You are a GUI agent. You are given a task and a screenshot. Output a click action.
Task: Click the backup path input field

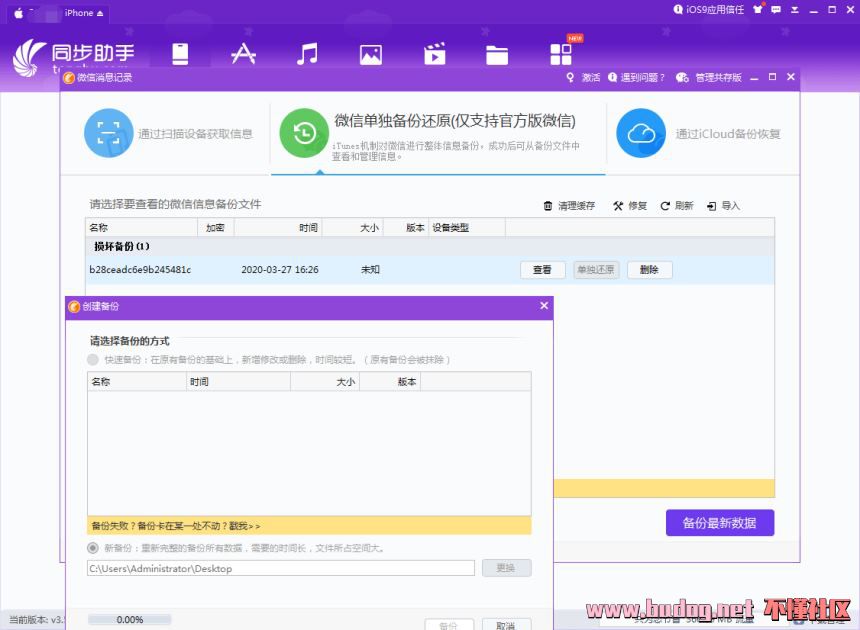(280, 568)
